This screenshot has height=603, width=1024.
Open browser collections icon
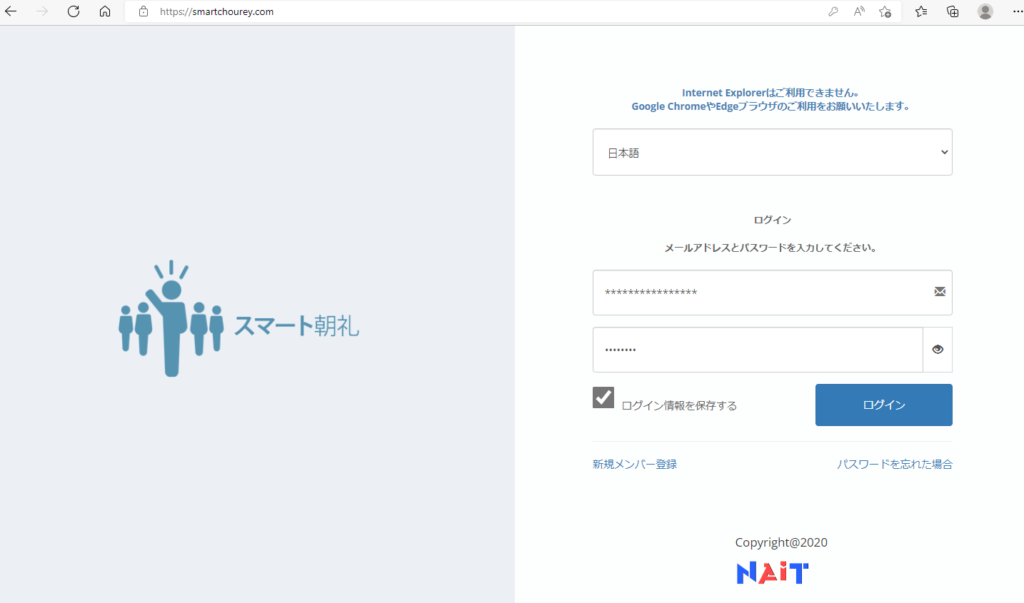[953, 12]
